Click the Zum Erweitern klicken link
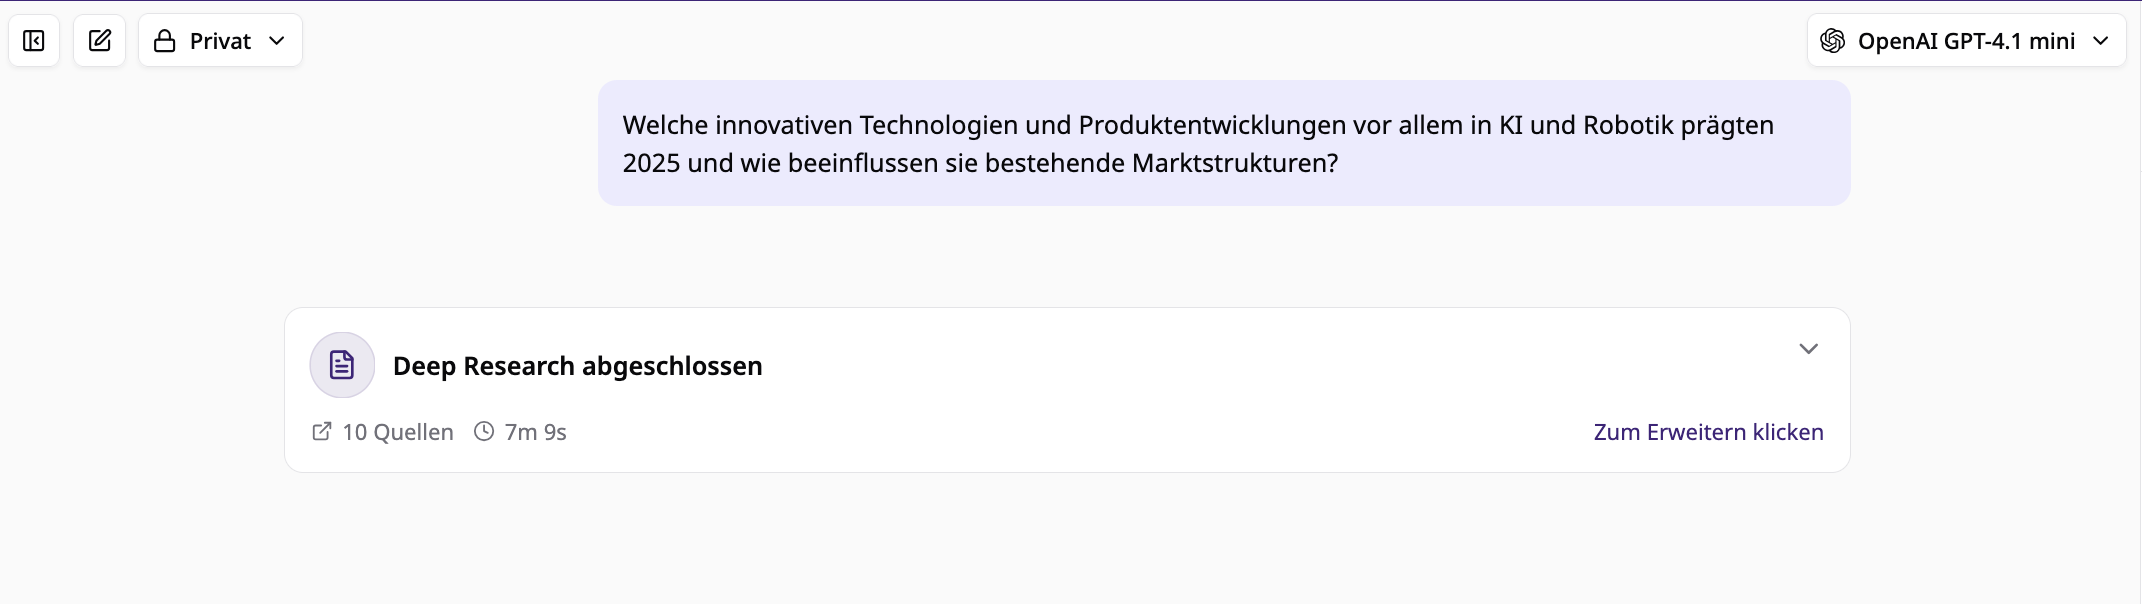This screenshot has height=604, width=2142. click(x=1709, y=432)
